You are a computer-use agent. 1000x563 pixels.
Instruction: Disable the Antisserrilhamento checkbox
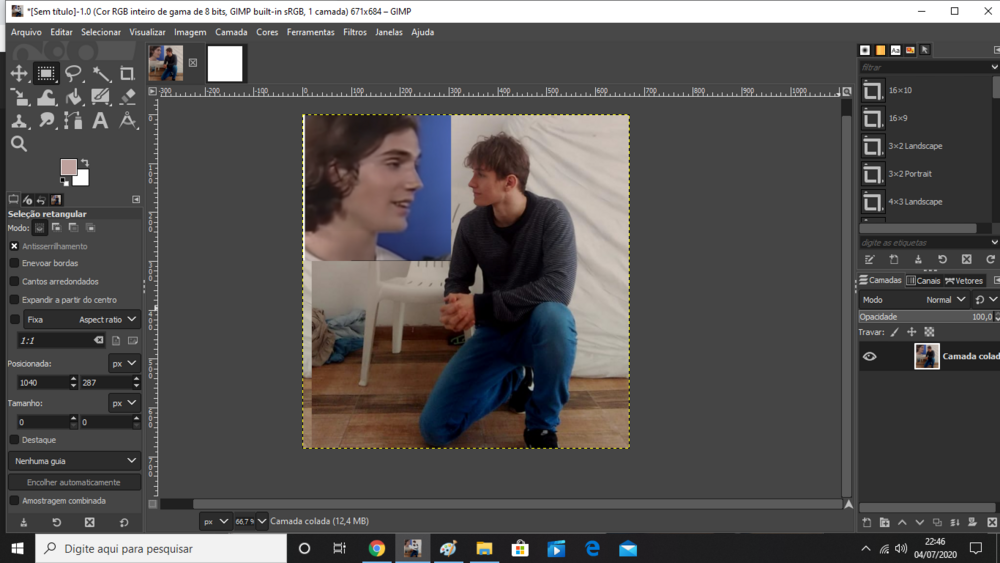(14, 246)
